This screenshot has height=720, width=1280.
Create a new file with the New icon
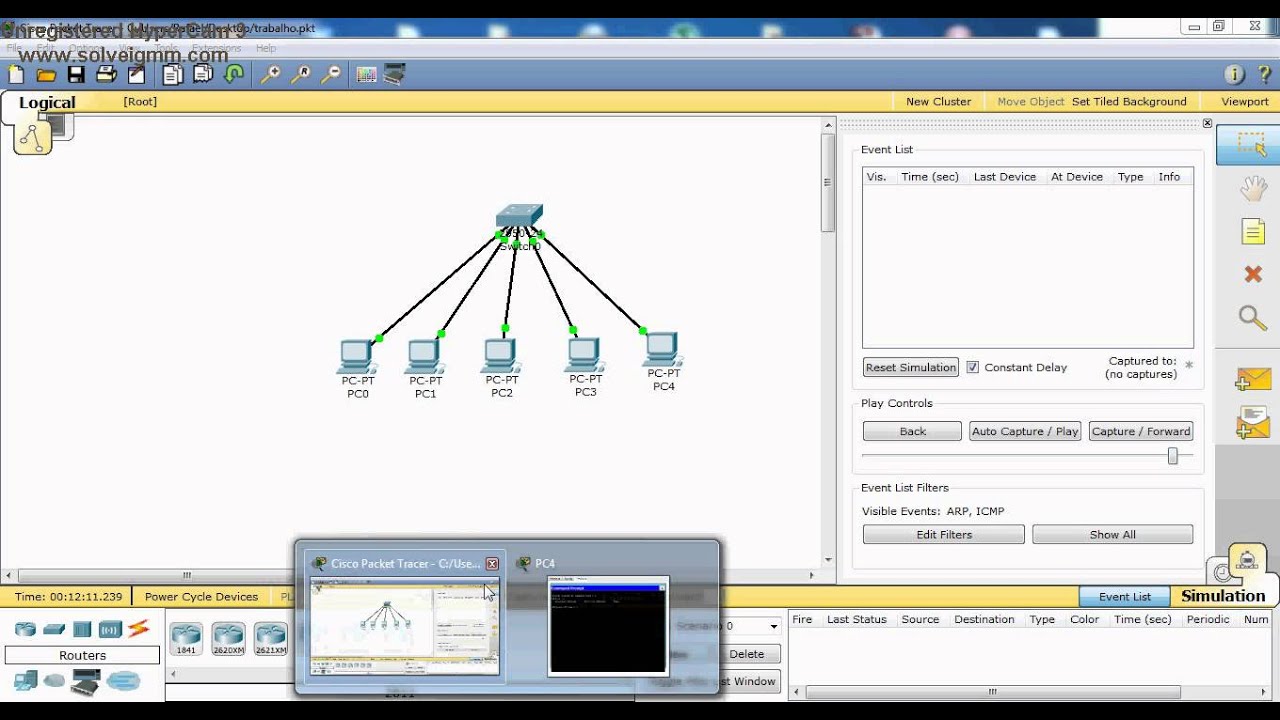16,75
